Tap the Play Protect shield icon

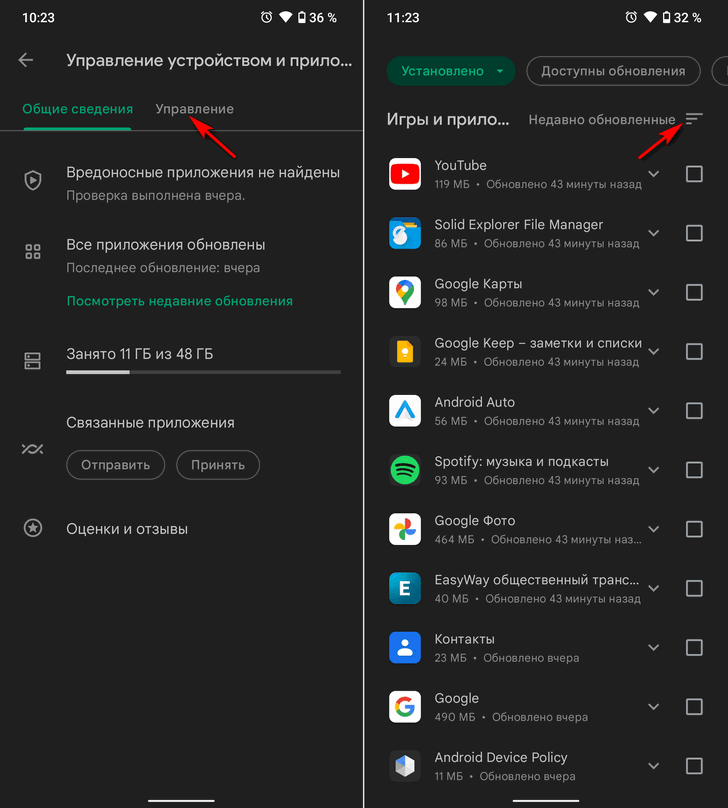tap(33, 180)
